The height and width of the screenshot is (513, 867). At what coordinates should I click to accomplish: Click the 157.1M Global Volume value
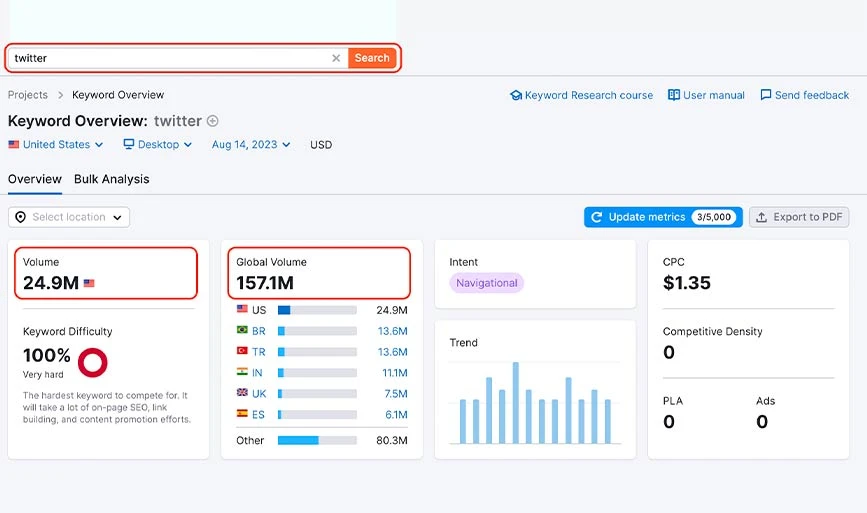click(265, 283)
